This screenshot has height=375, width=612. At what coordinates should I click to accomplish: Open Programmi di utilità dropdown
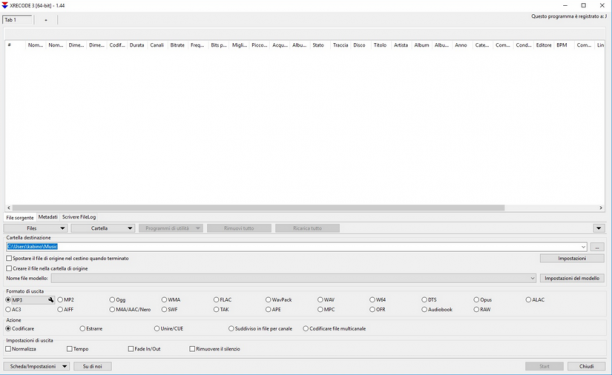(171, 228)
